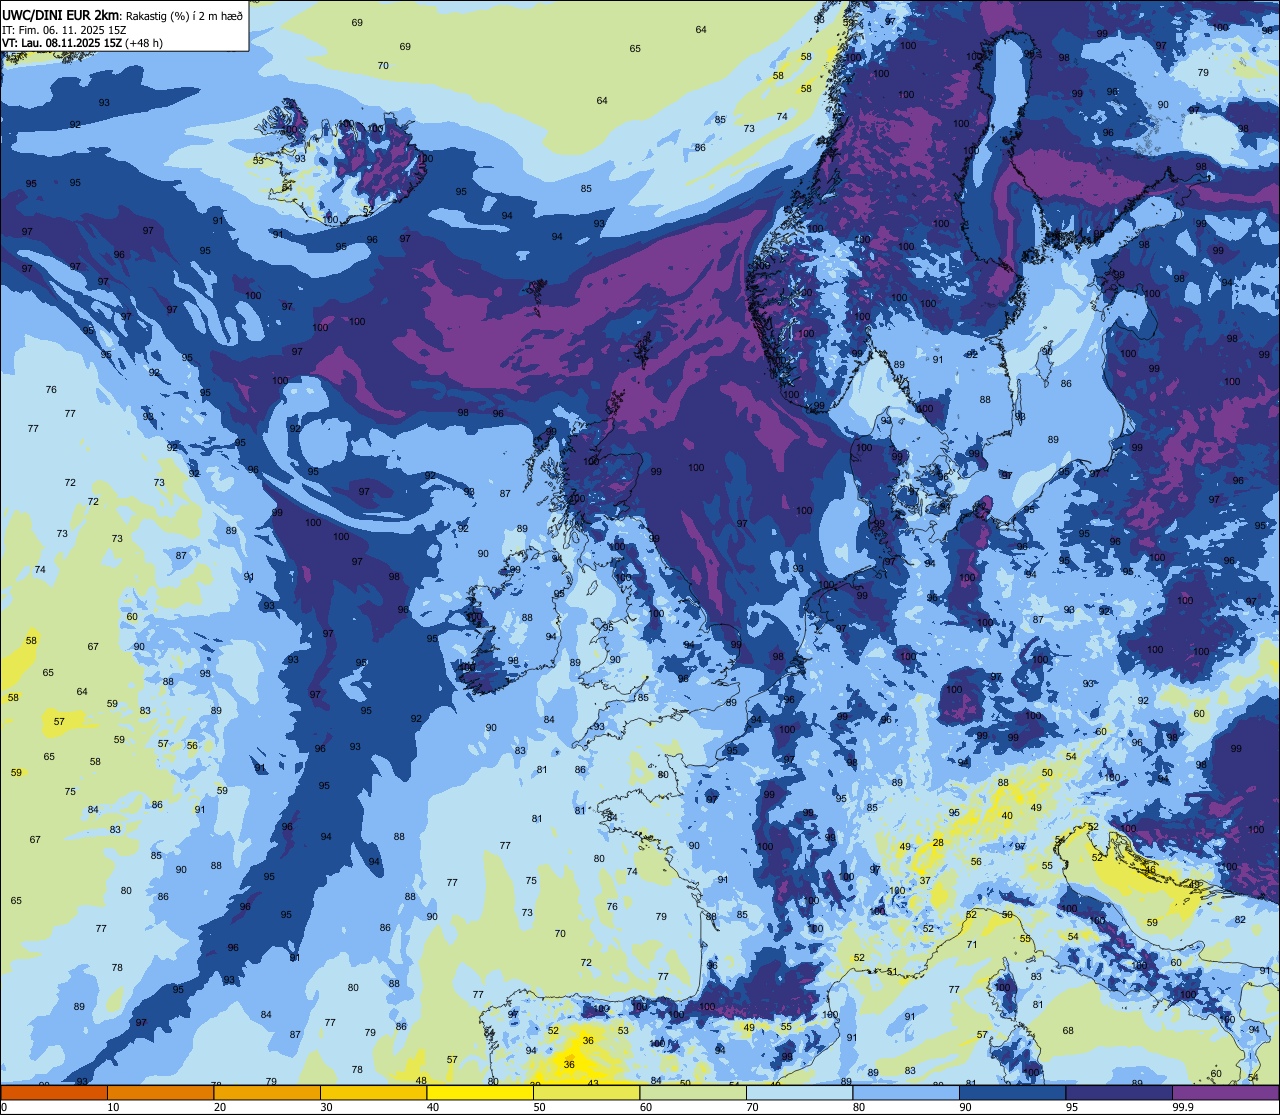The width and height of the screenshot is (1280, 1115).
Task: Click the humidity value '28' on the map
Action: [x=938, y=843]
